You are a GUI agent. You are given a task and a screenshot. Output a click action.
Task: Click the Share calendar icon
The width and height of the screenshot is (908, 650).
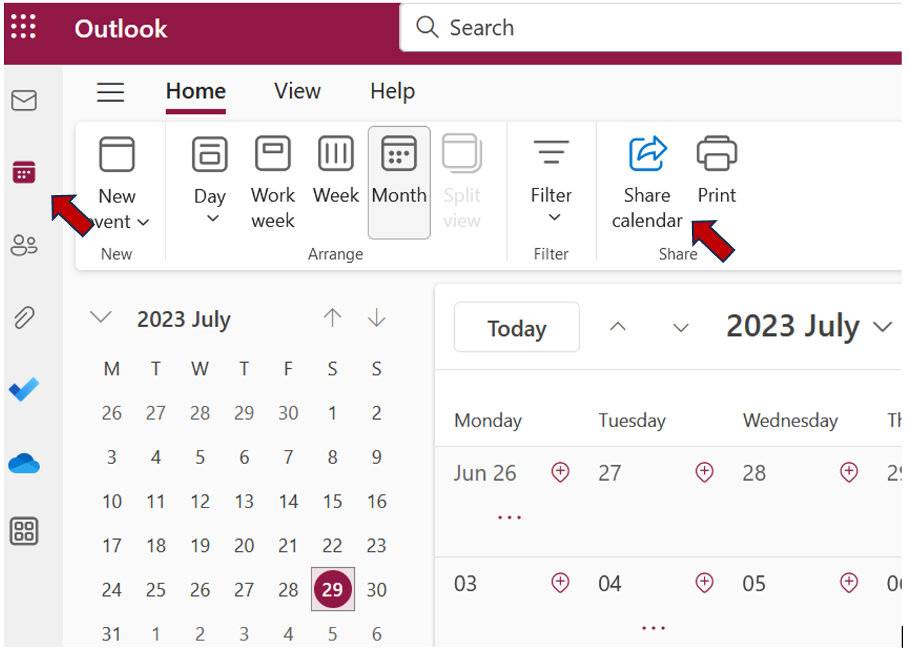point(647,156)
